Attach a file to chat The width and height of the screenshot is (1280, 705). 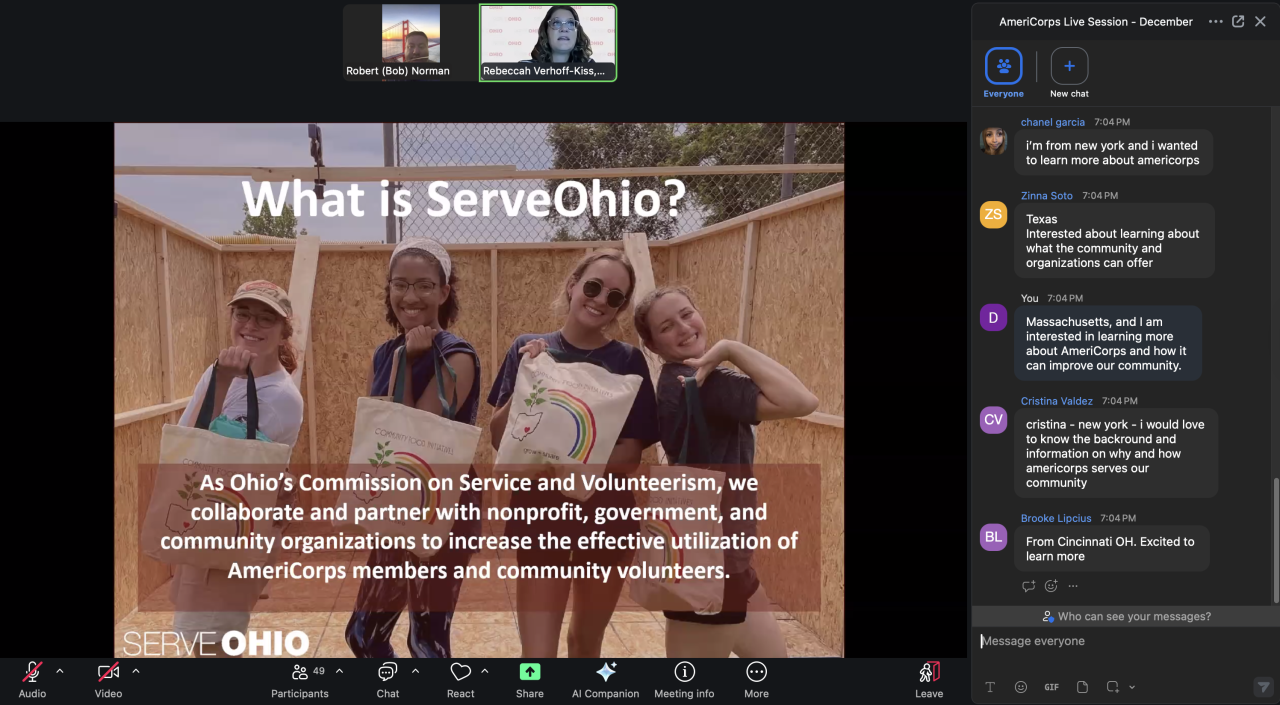(x=1082, y=687)
